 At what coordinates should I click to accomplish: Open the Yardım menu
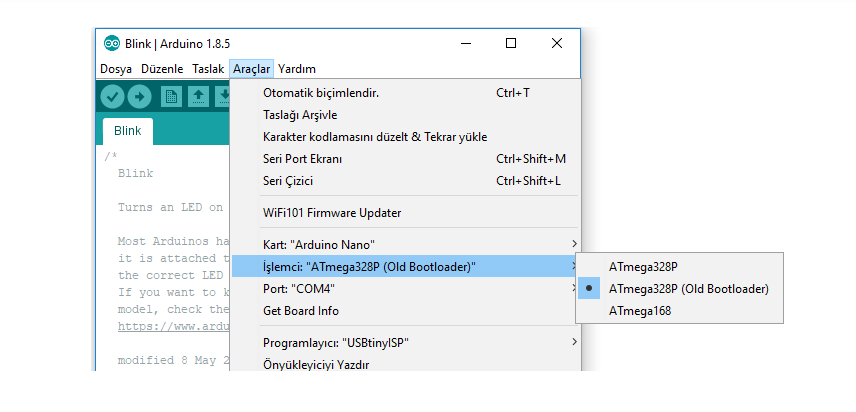[x=297, y=69]
